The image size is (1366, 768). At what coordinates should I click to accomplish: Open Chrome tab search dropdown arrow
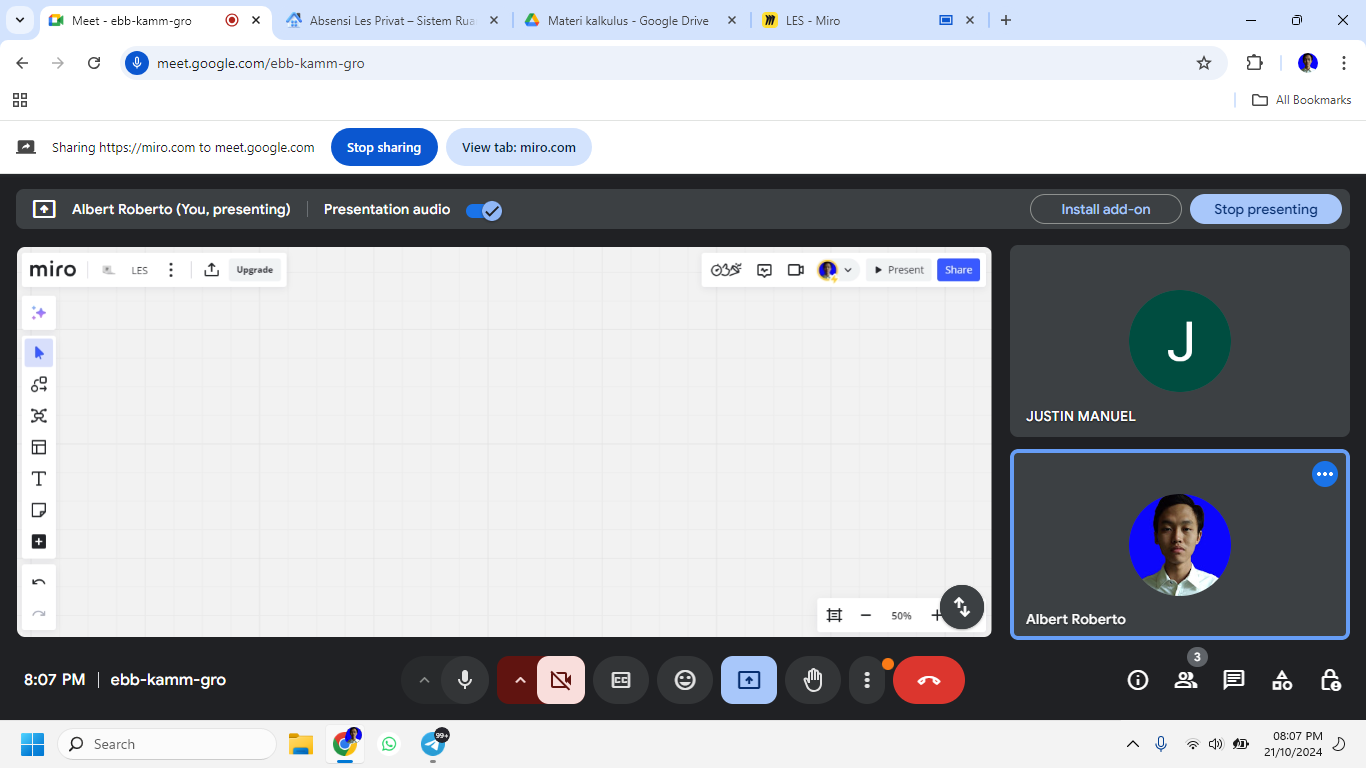[x=20, y=20]
